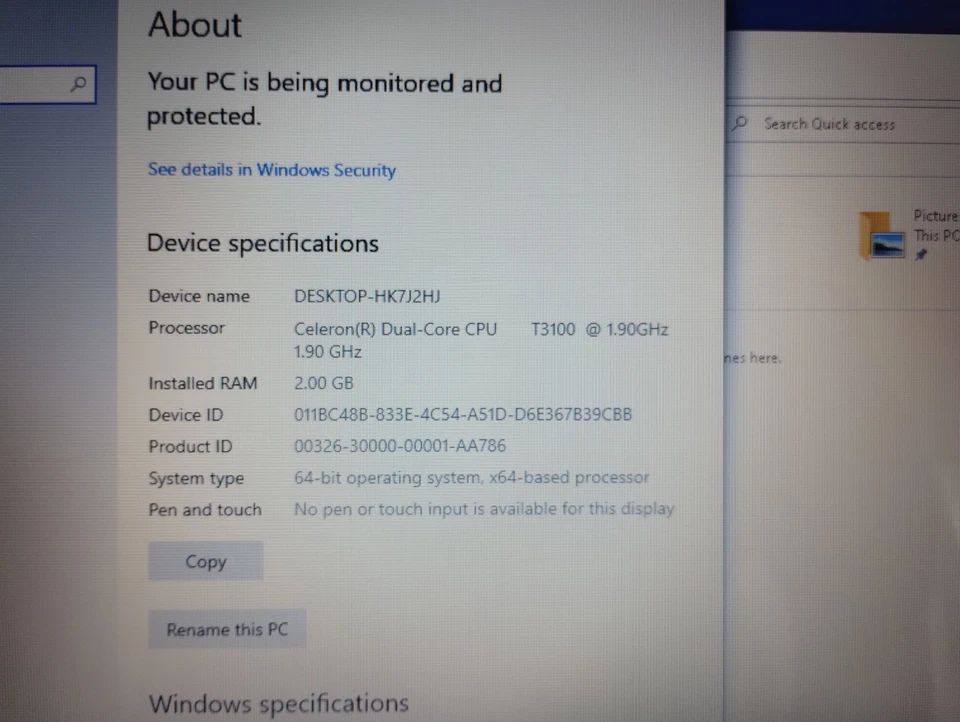This screenshot has width=960, height=722.
Task: Click the Pictures pinned item icon in Explorer
Action: pos(883,236)
